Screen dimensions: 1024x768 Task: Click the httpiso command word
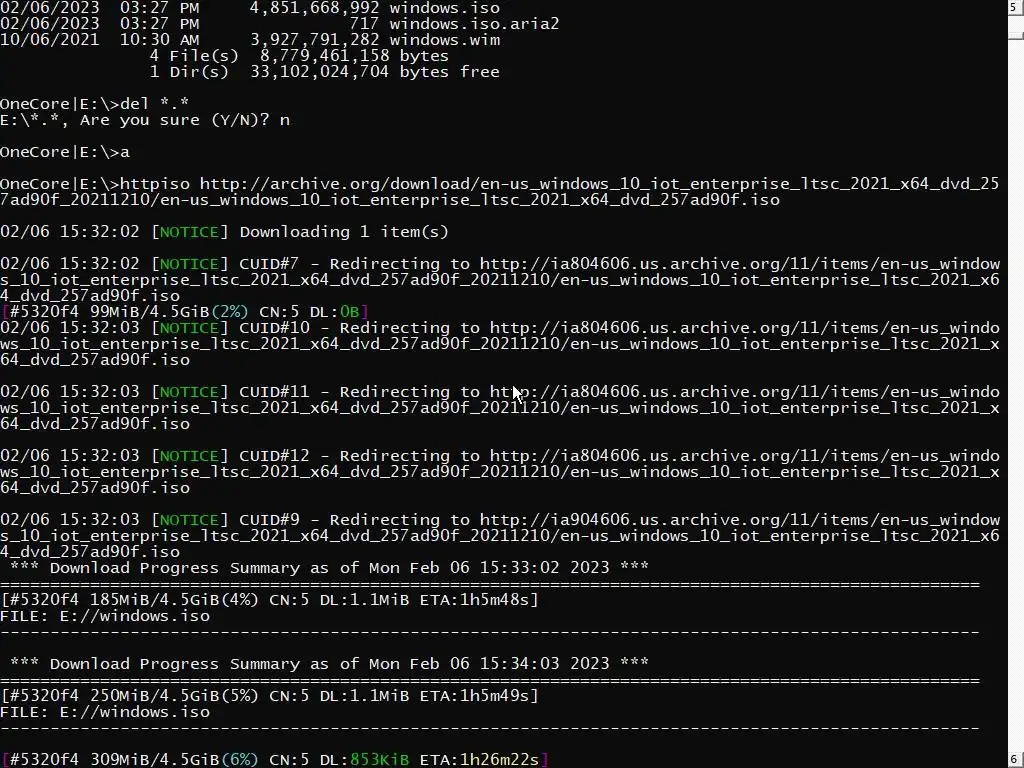coord(155,184)
